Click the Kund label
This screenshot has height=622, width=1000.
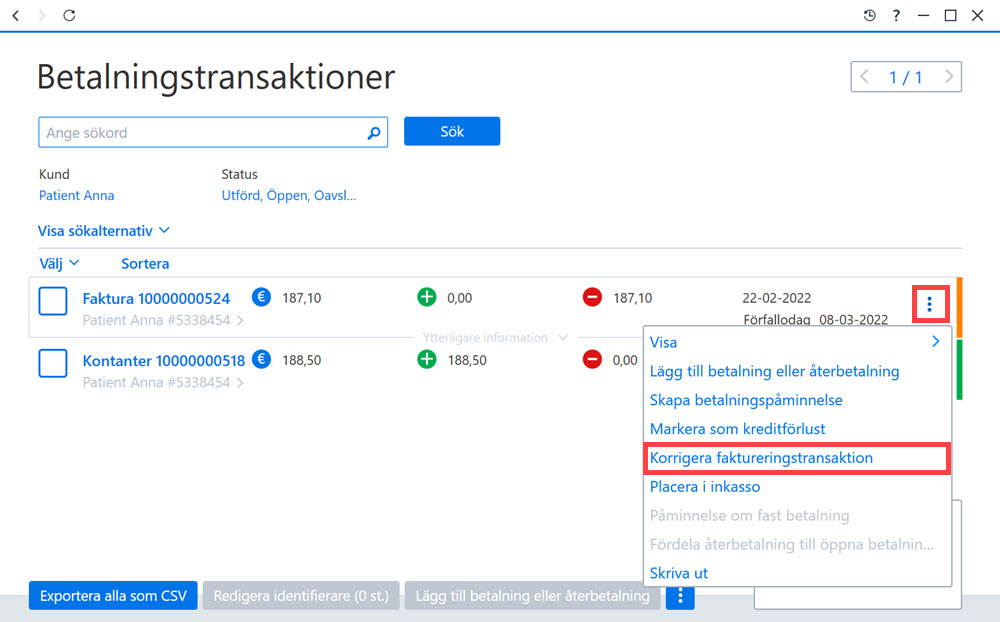pos(54,174)
